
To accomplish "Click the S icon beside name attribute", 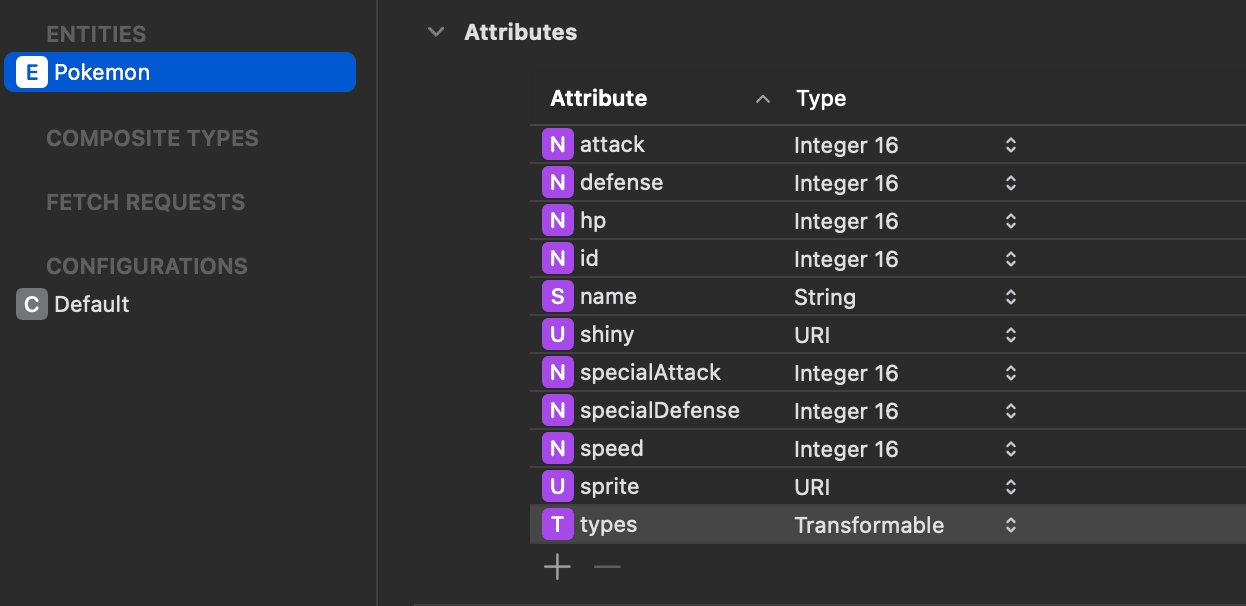I will (x=557, y=297).
